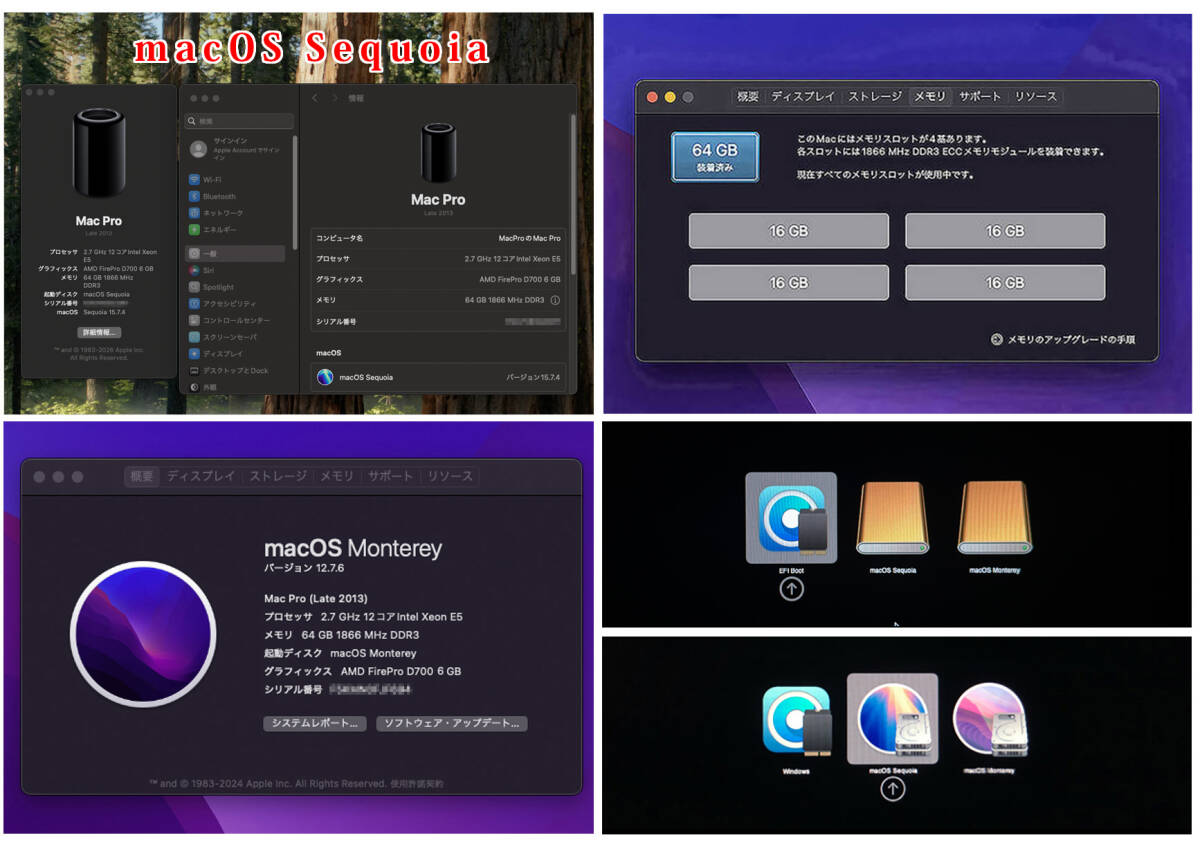Select the EFI Boot drive icon
1200x851 pixels.
tap(791, 519)
